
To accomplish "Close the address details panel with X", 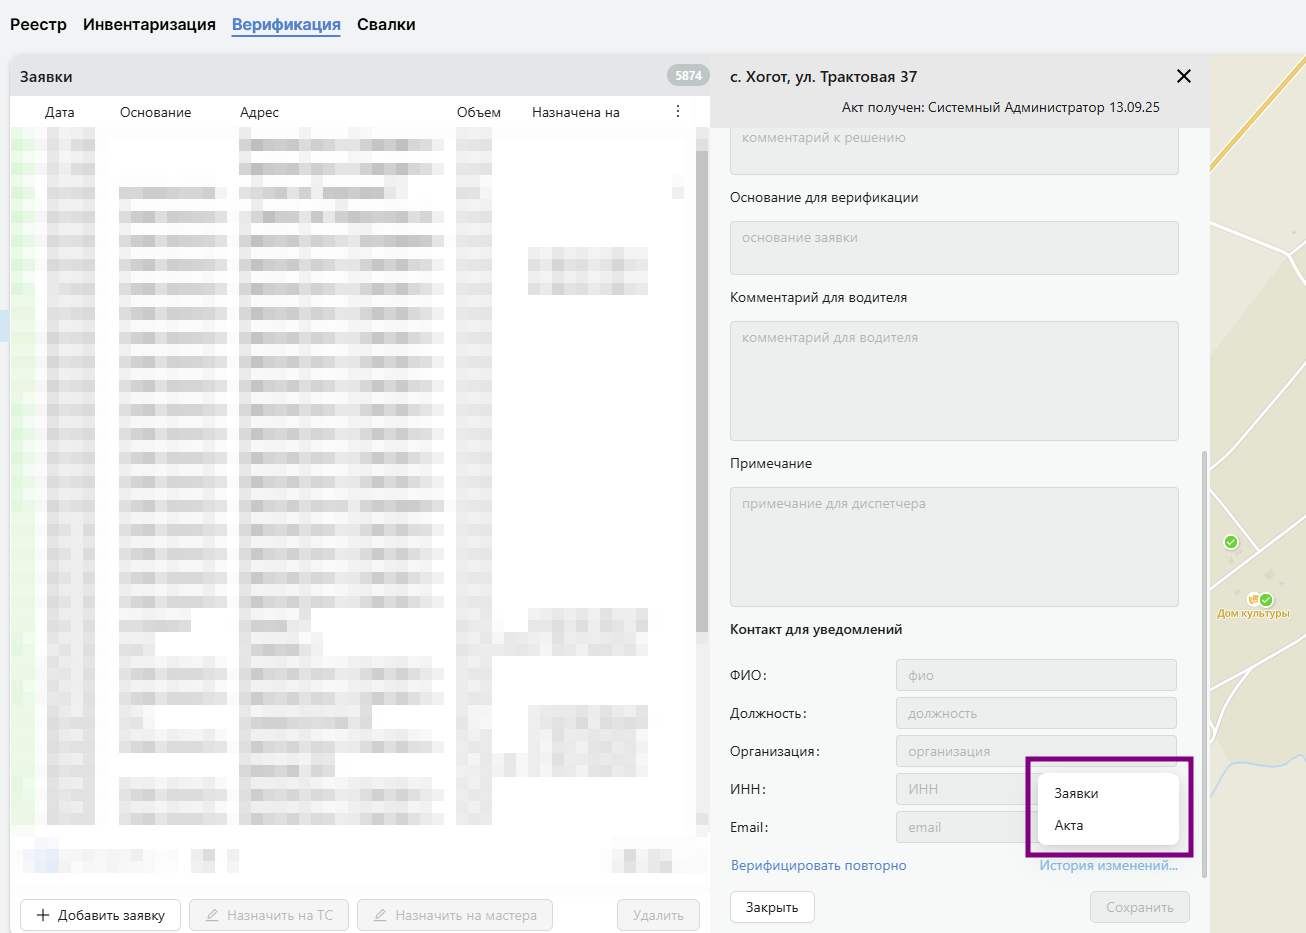I will [1184, 77].
